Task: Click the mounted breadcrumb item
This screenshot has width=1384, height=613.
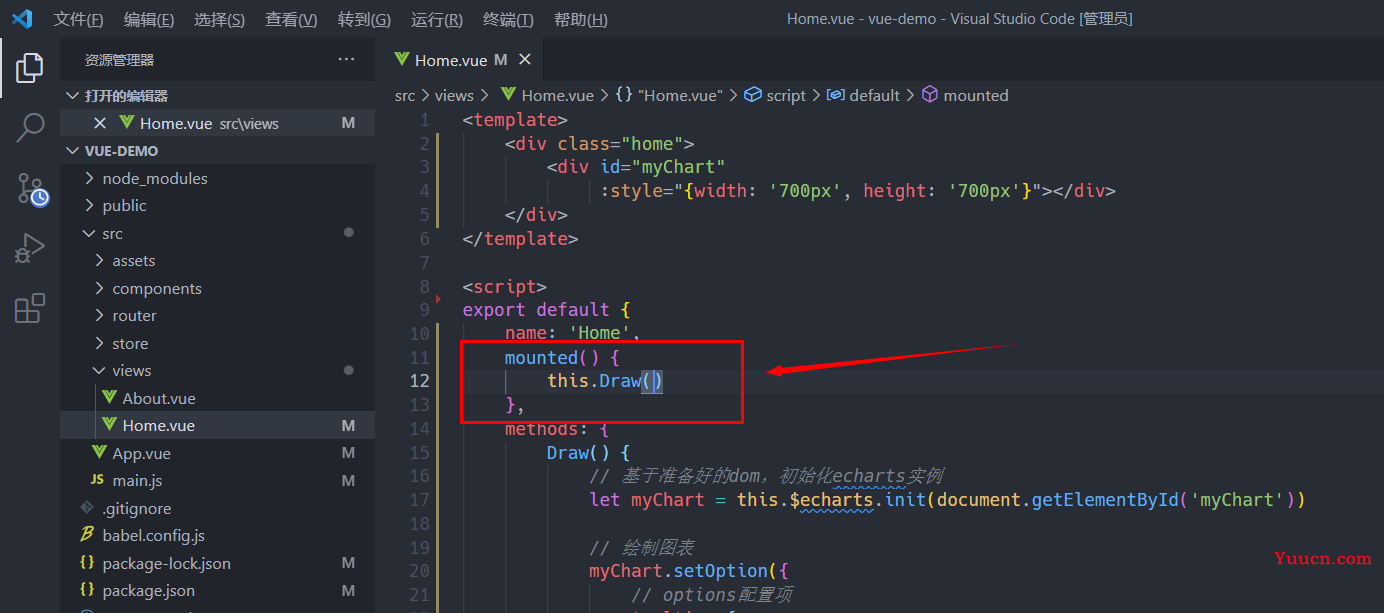Action: 975,95
